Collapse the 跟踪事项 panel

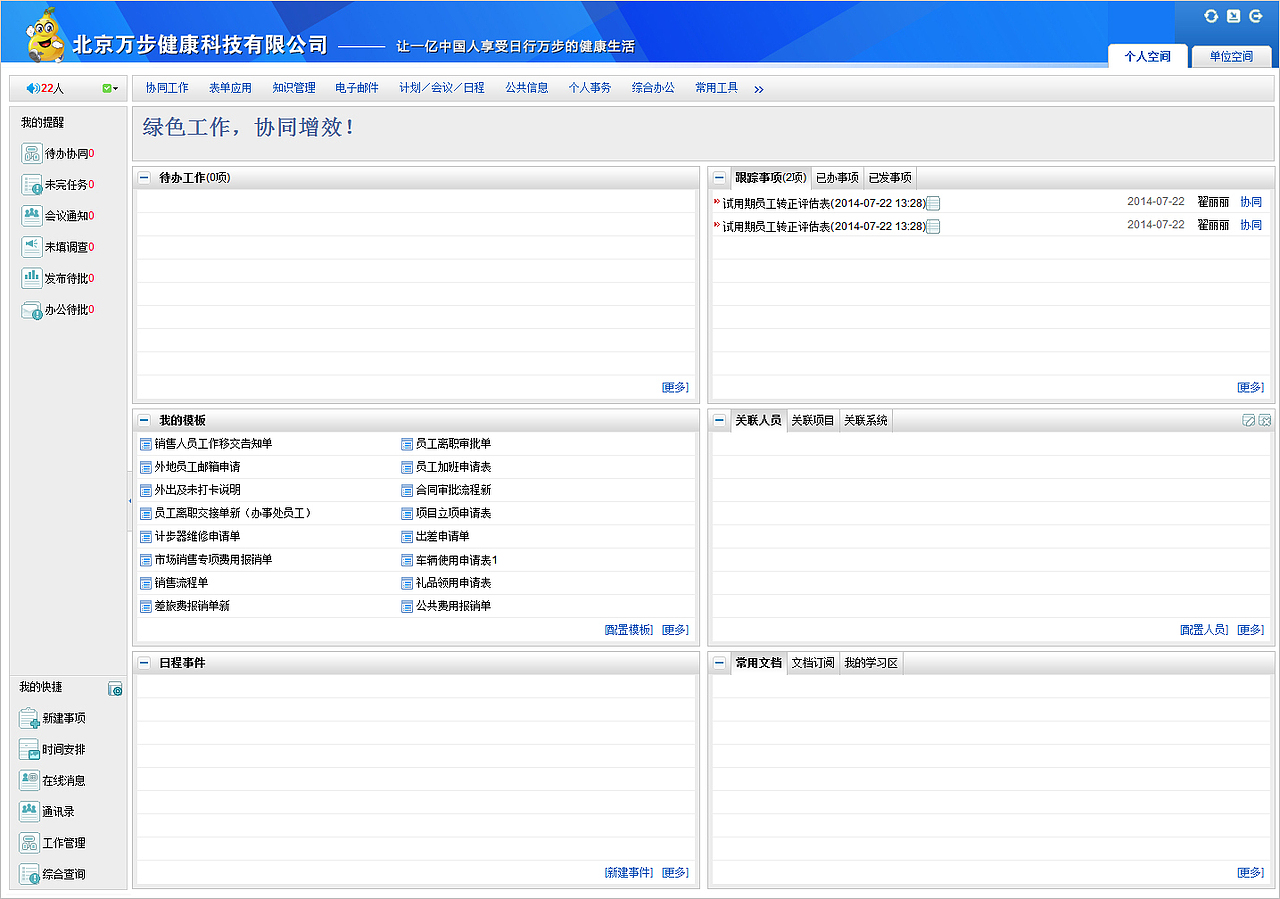click(x=720, y=178)
